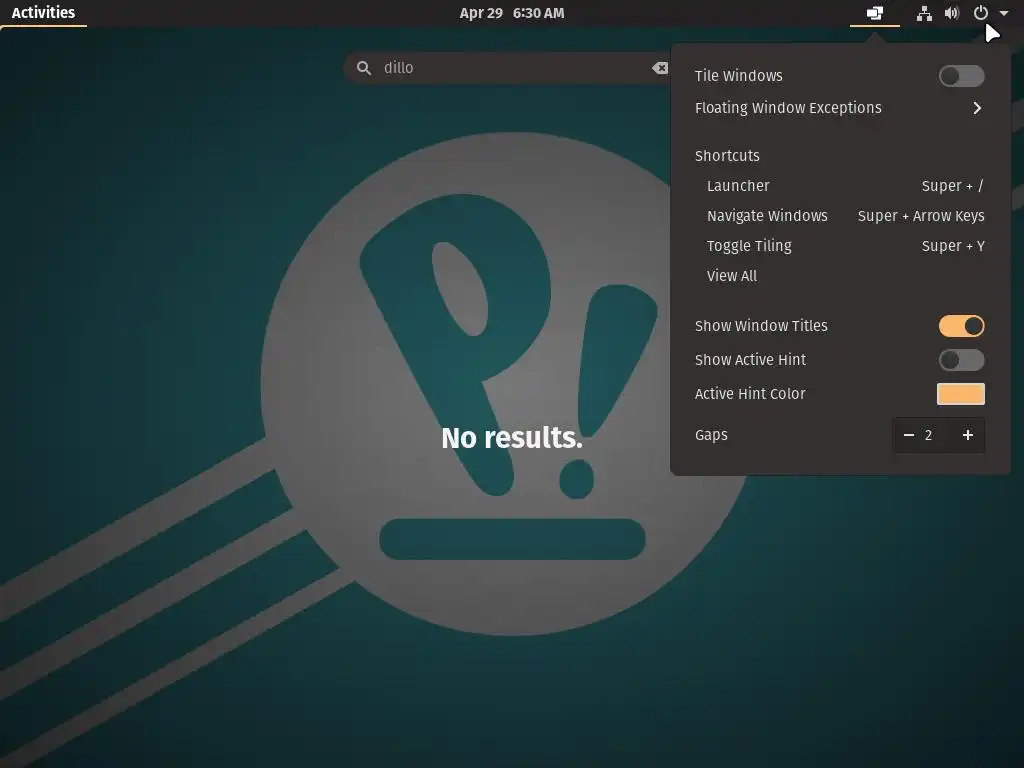Screen dimensions: 1024x768
Task: Pick the orange Active Hint Color swatch
Action: (961, 394)
